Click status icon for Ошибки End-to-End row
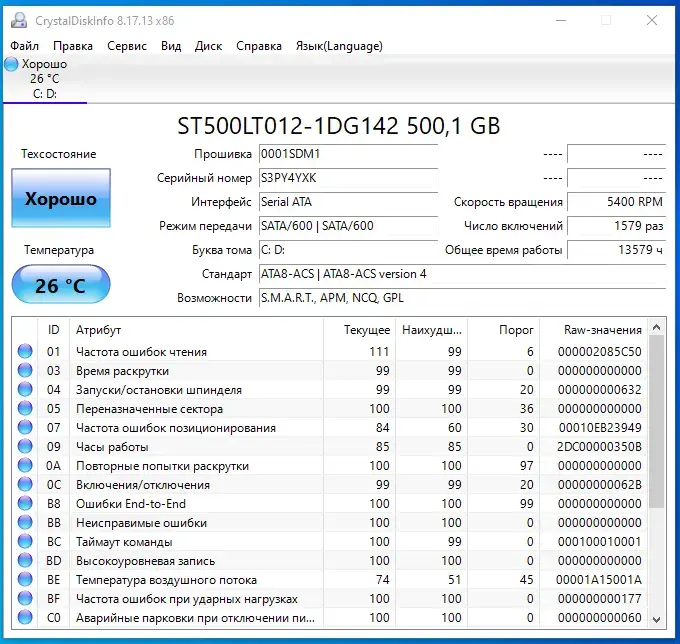Viewport: 680px width, 644px height. point(25,503)
